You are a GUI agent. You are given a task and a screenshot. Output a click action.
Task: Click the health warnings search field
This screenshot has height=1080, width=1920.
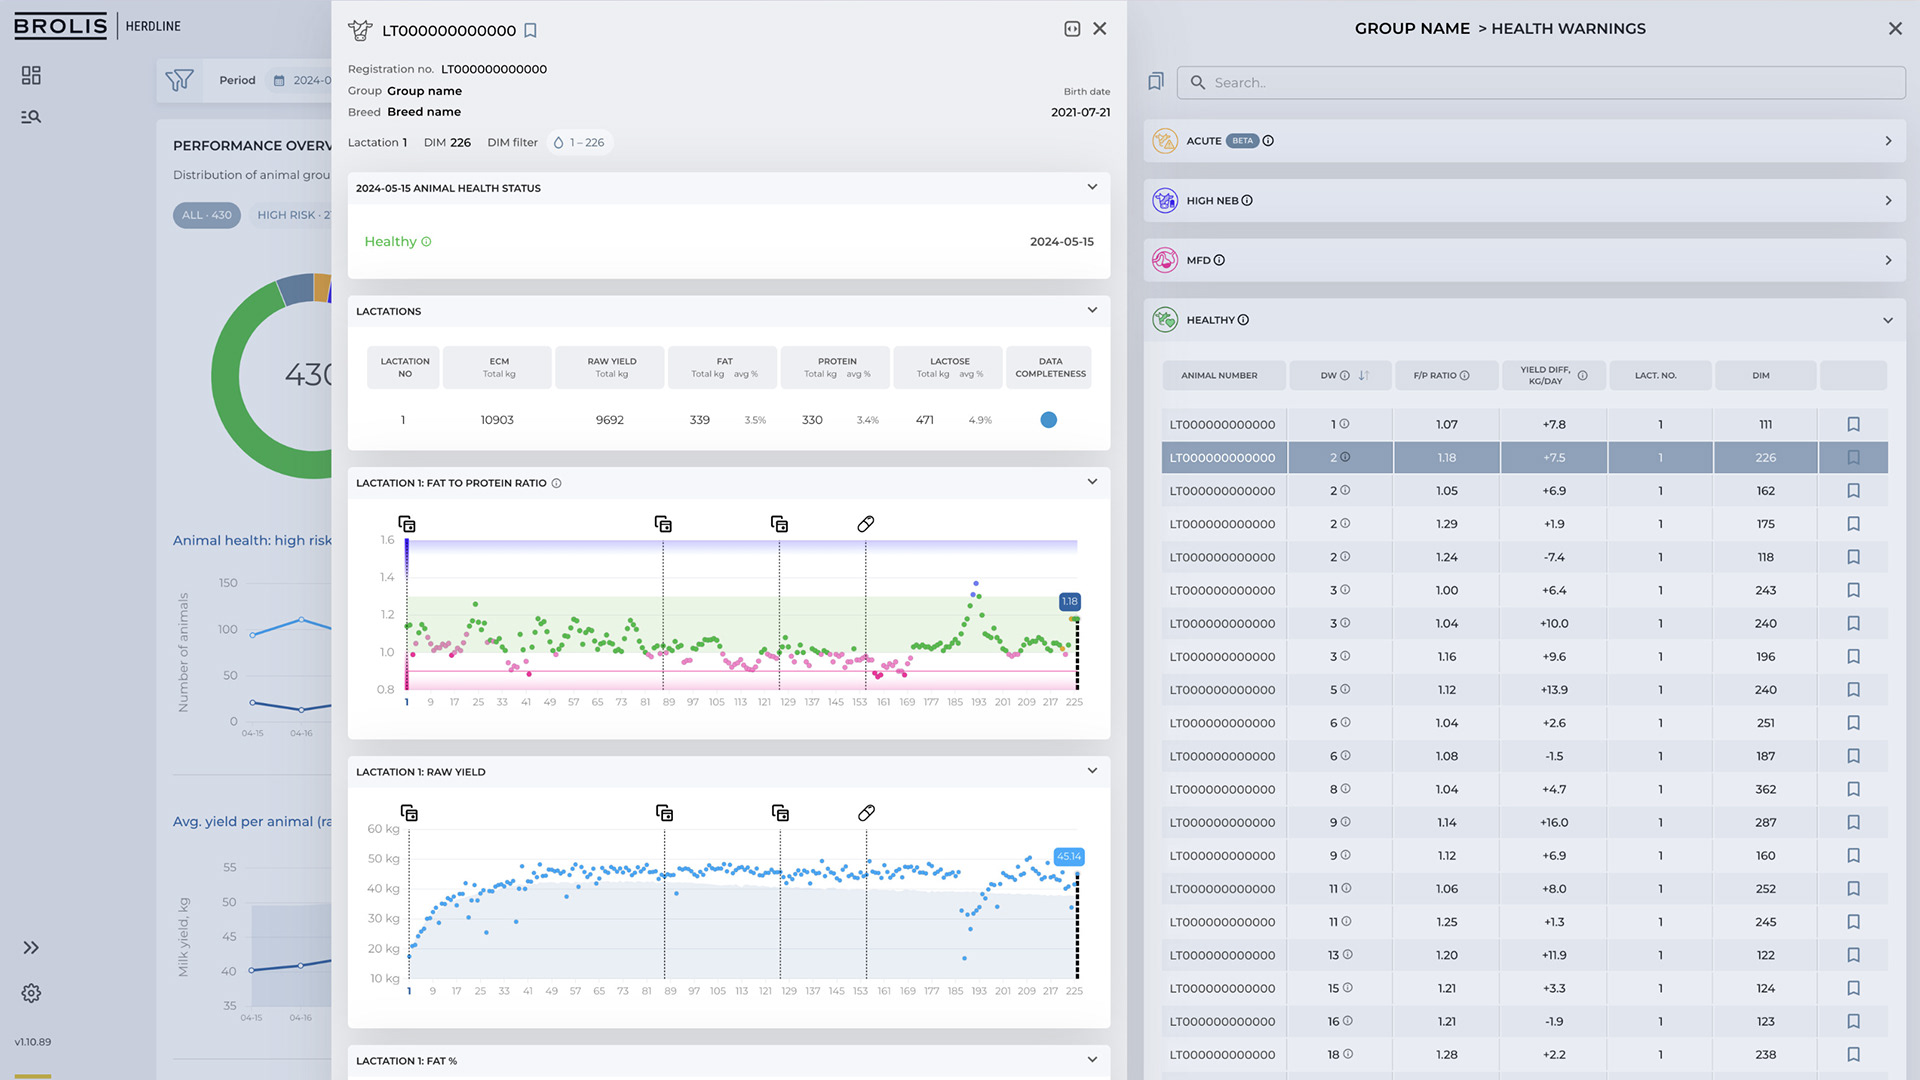pyautogui.click(x=1540, y=83)
